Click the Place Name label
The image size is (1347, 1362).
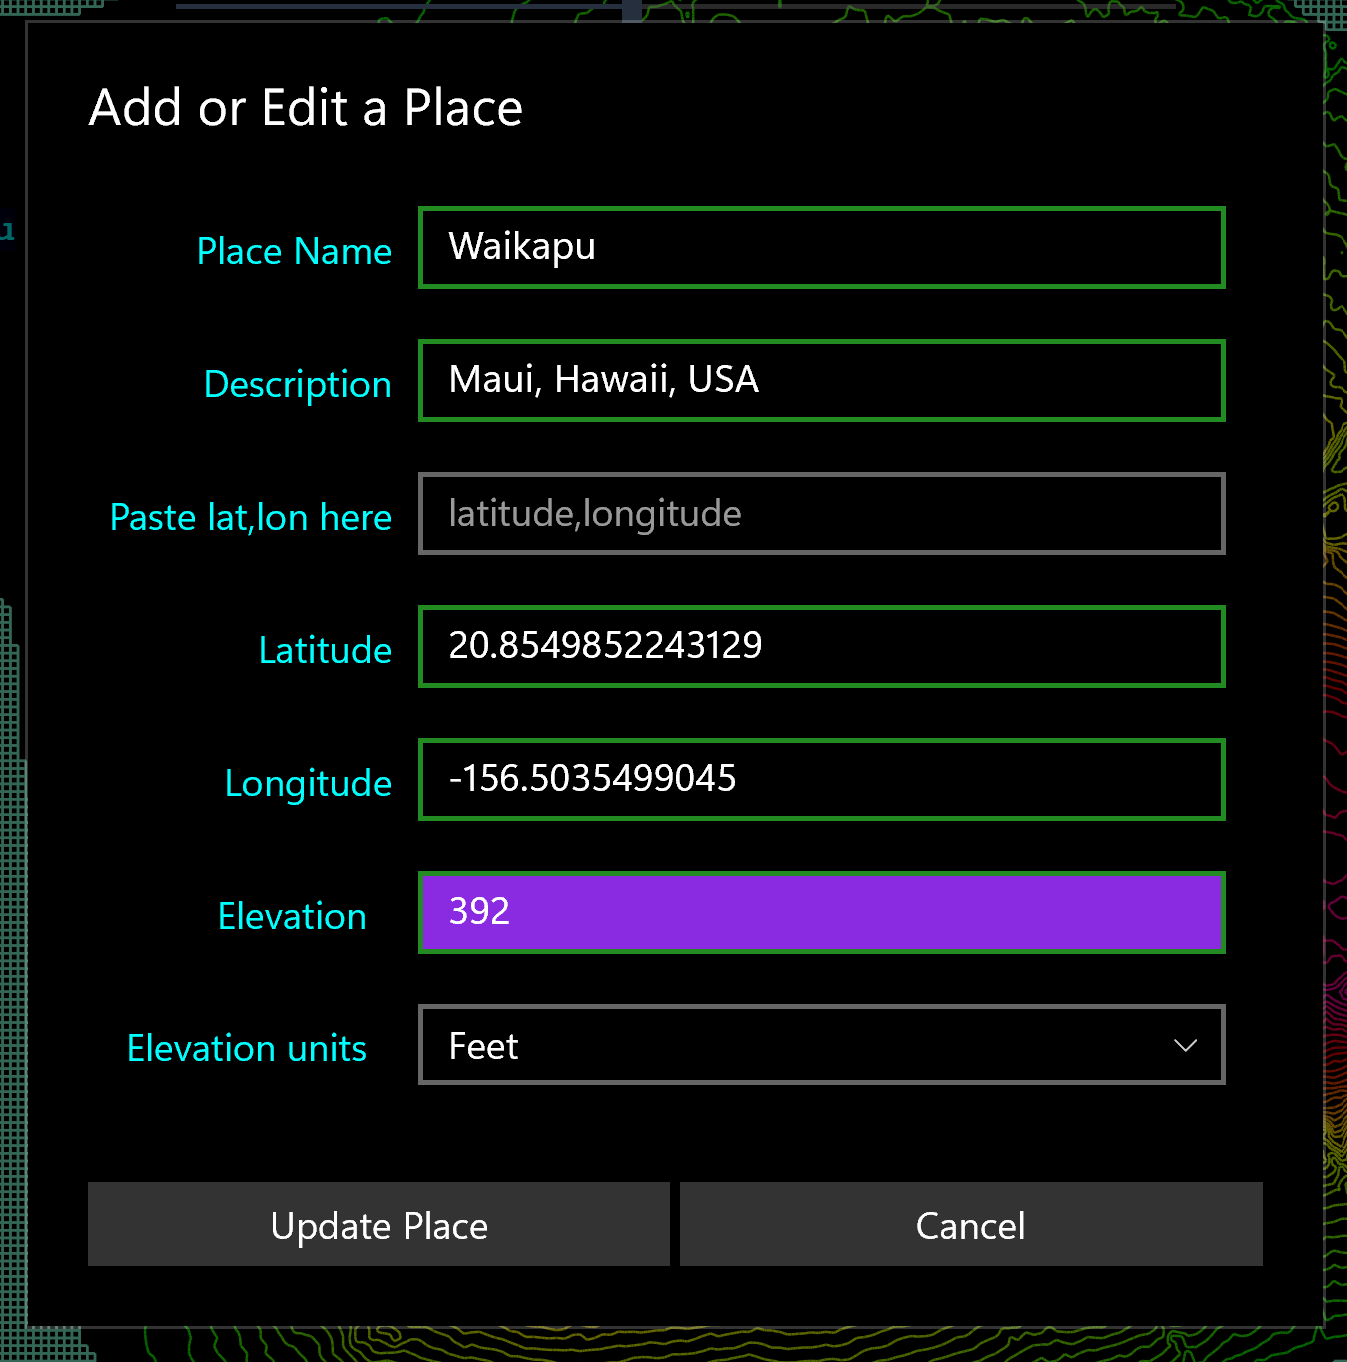[294, 252]
